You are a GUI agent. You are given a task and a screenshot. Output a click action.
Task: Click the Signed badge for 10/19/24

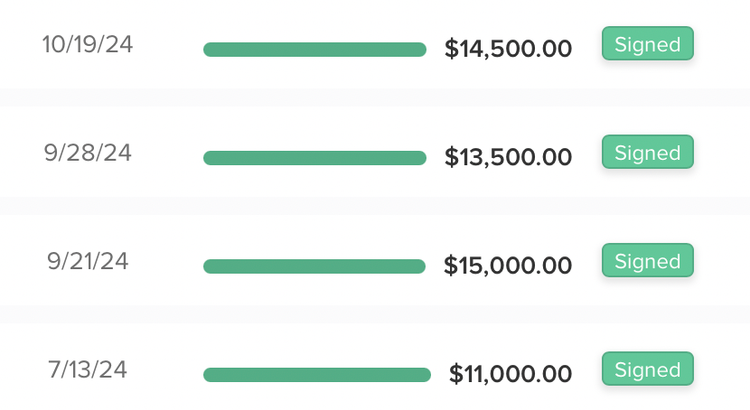pos(647,45)
